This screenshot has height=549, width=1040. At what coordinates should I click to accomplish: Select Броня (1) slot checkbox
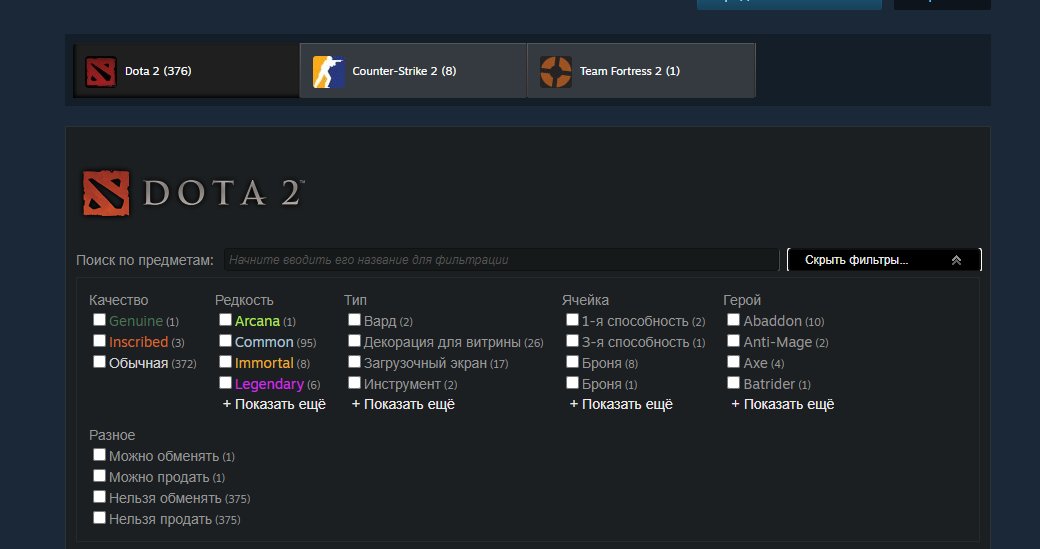point(572,383)
